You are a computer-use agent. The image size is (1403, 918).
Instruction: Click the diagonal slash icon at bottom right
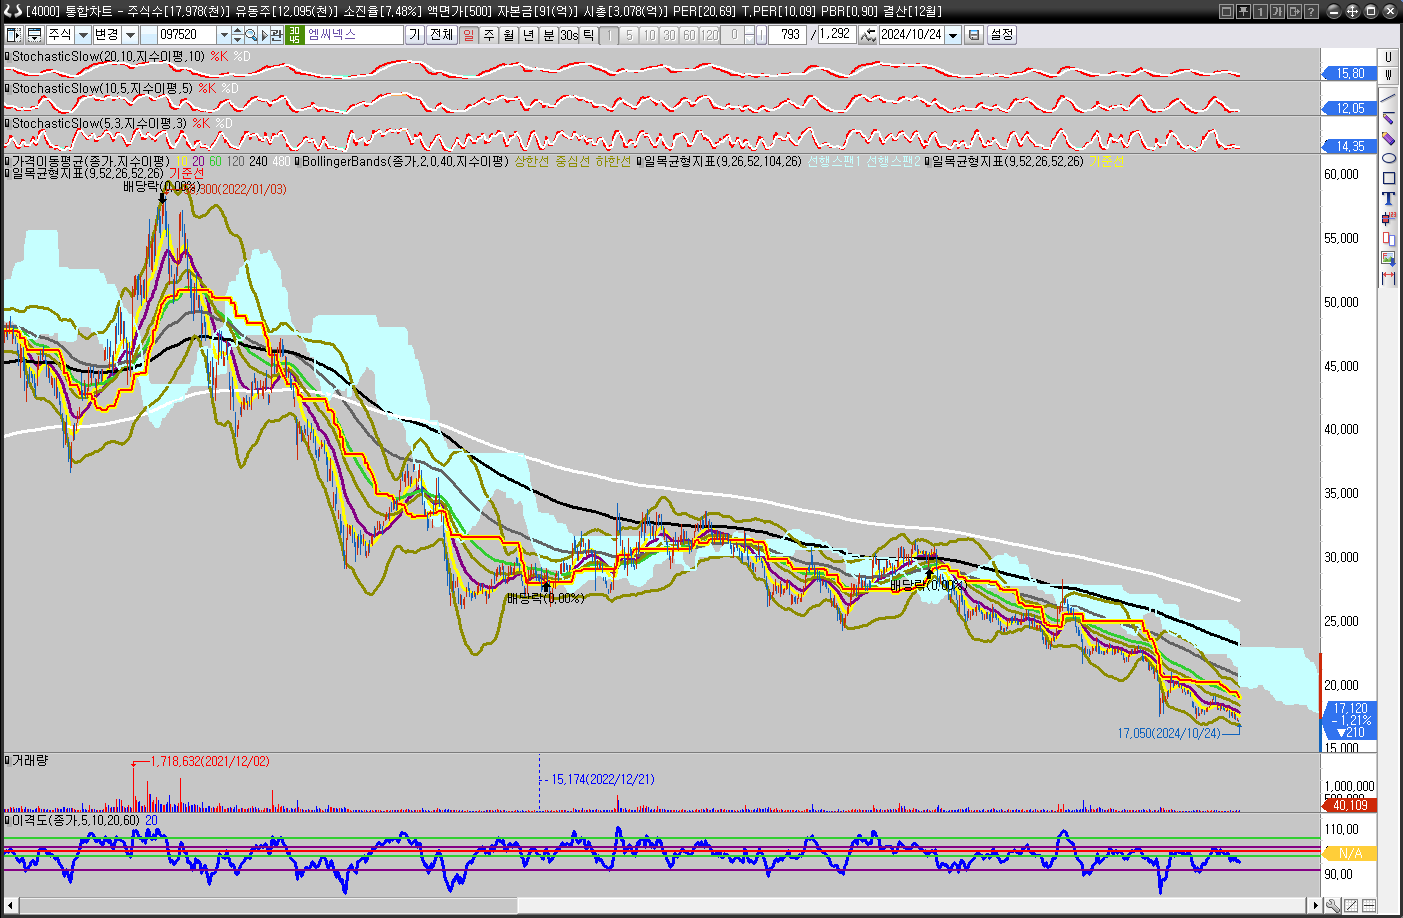coord(1351,906)
